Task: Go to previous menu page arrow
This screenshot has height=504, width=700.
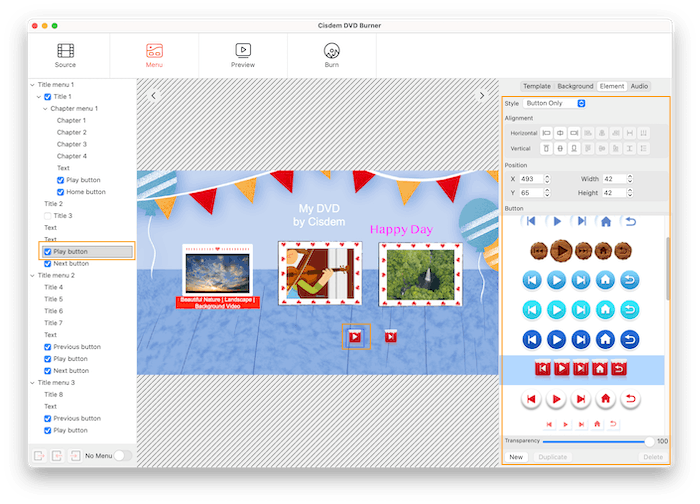Action: tap(154, 96)
